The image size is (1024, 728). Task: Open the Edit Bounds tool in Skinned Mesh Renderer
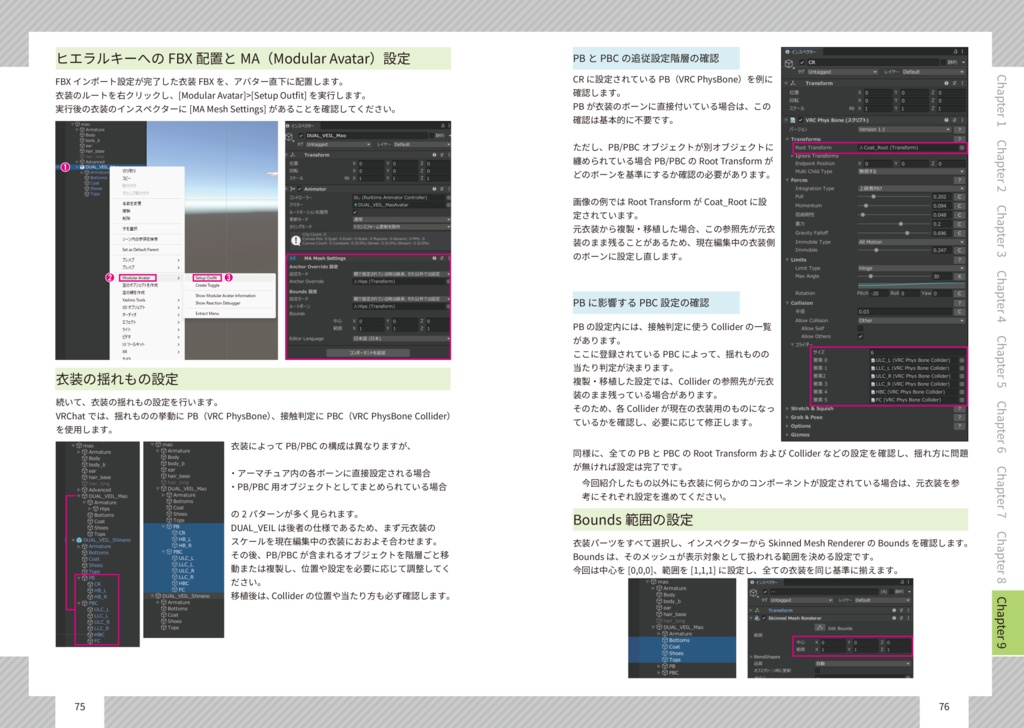click(x=820, y=627)
